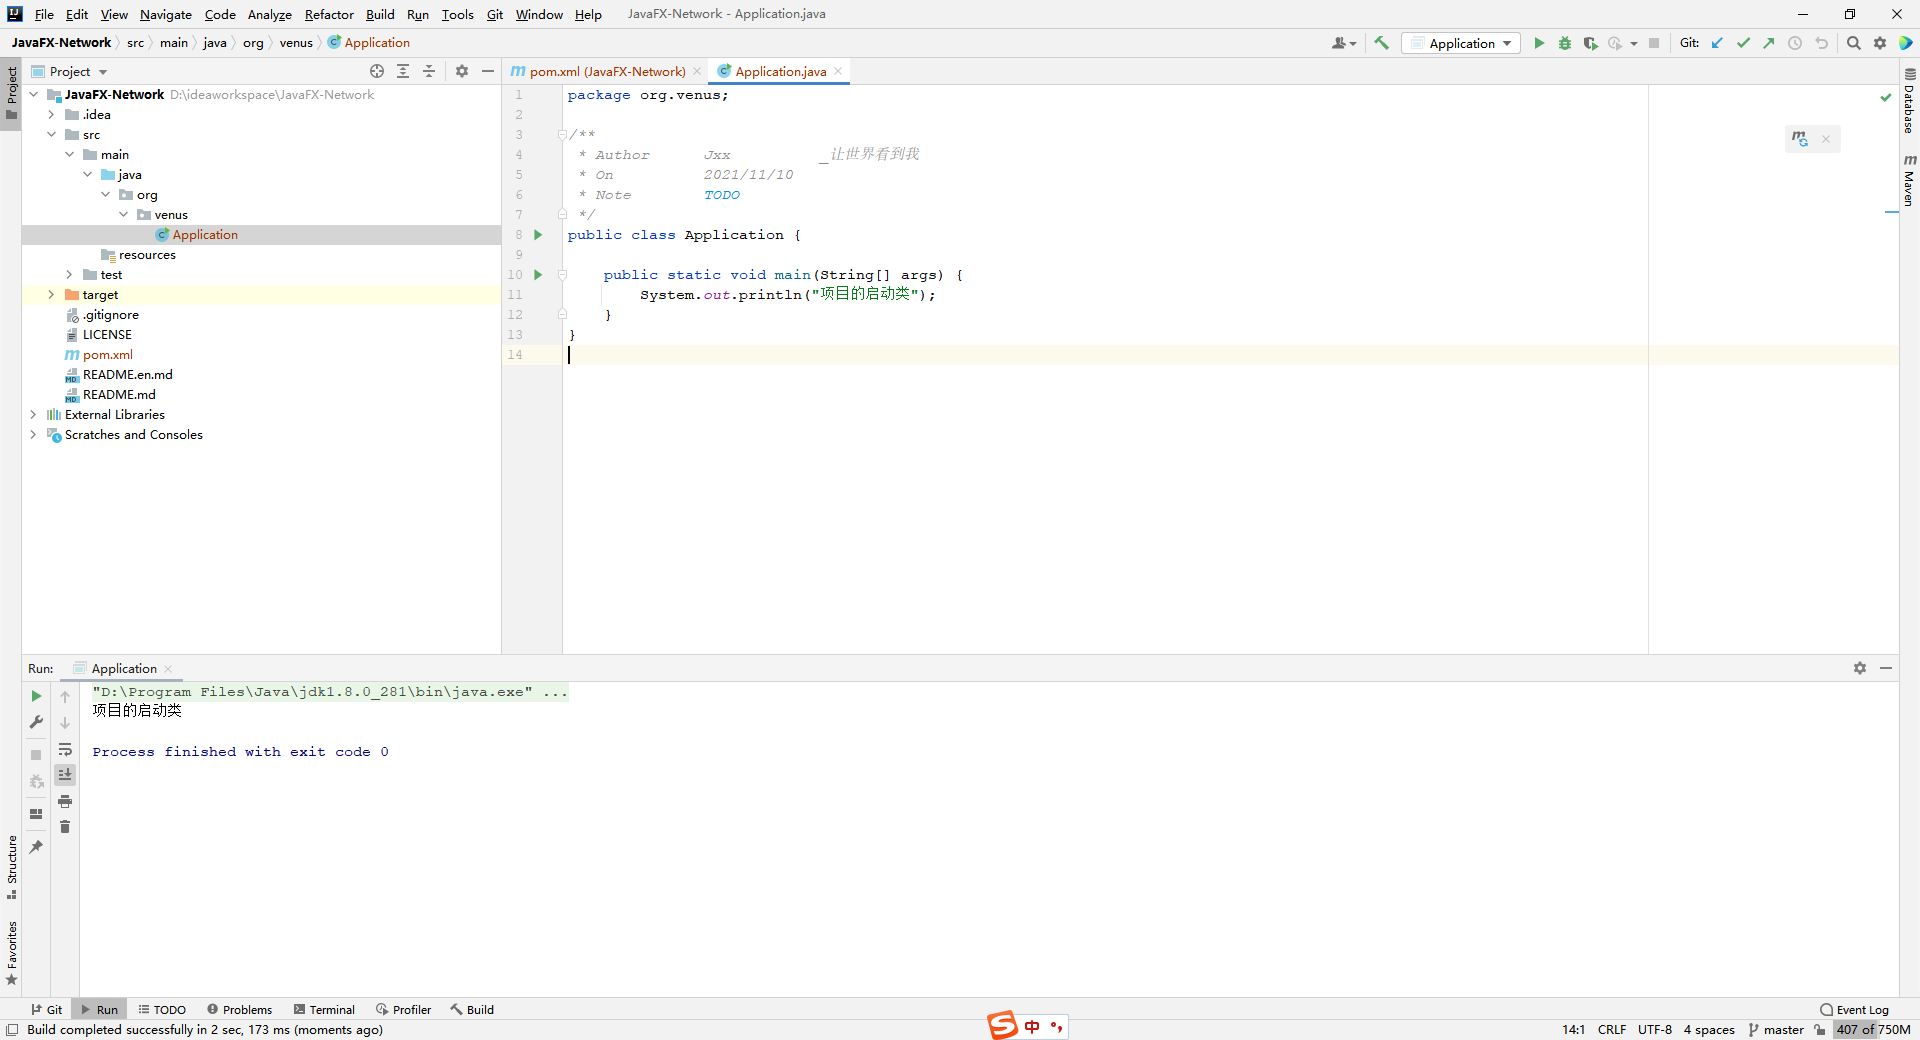Expand the test folder
This screenshot has height=1040, width=1920.
click(x=70, y=275)
